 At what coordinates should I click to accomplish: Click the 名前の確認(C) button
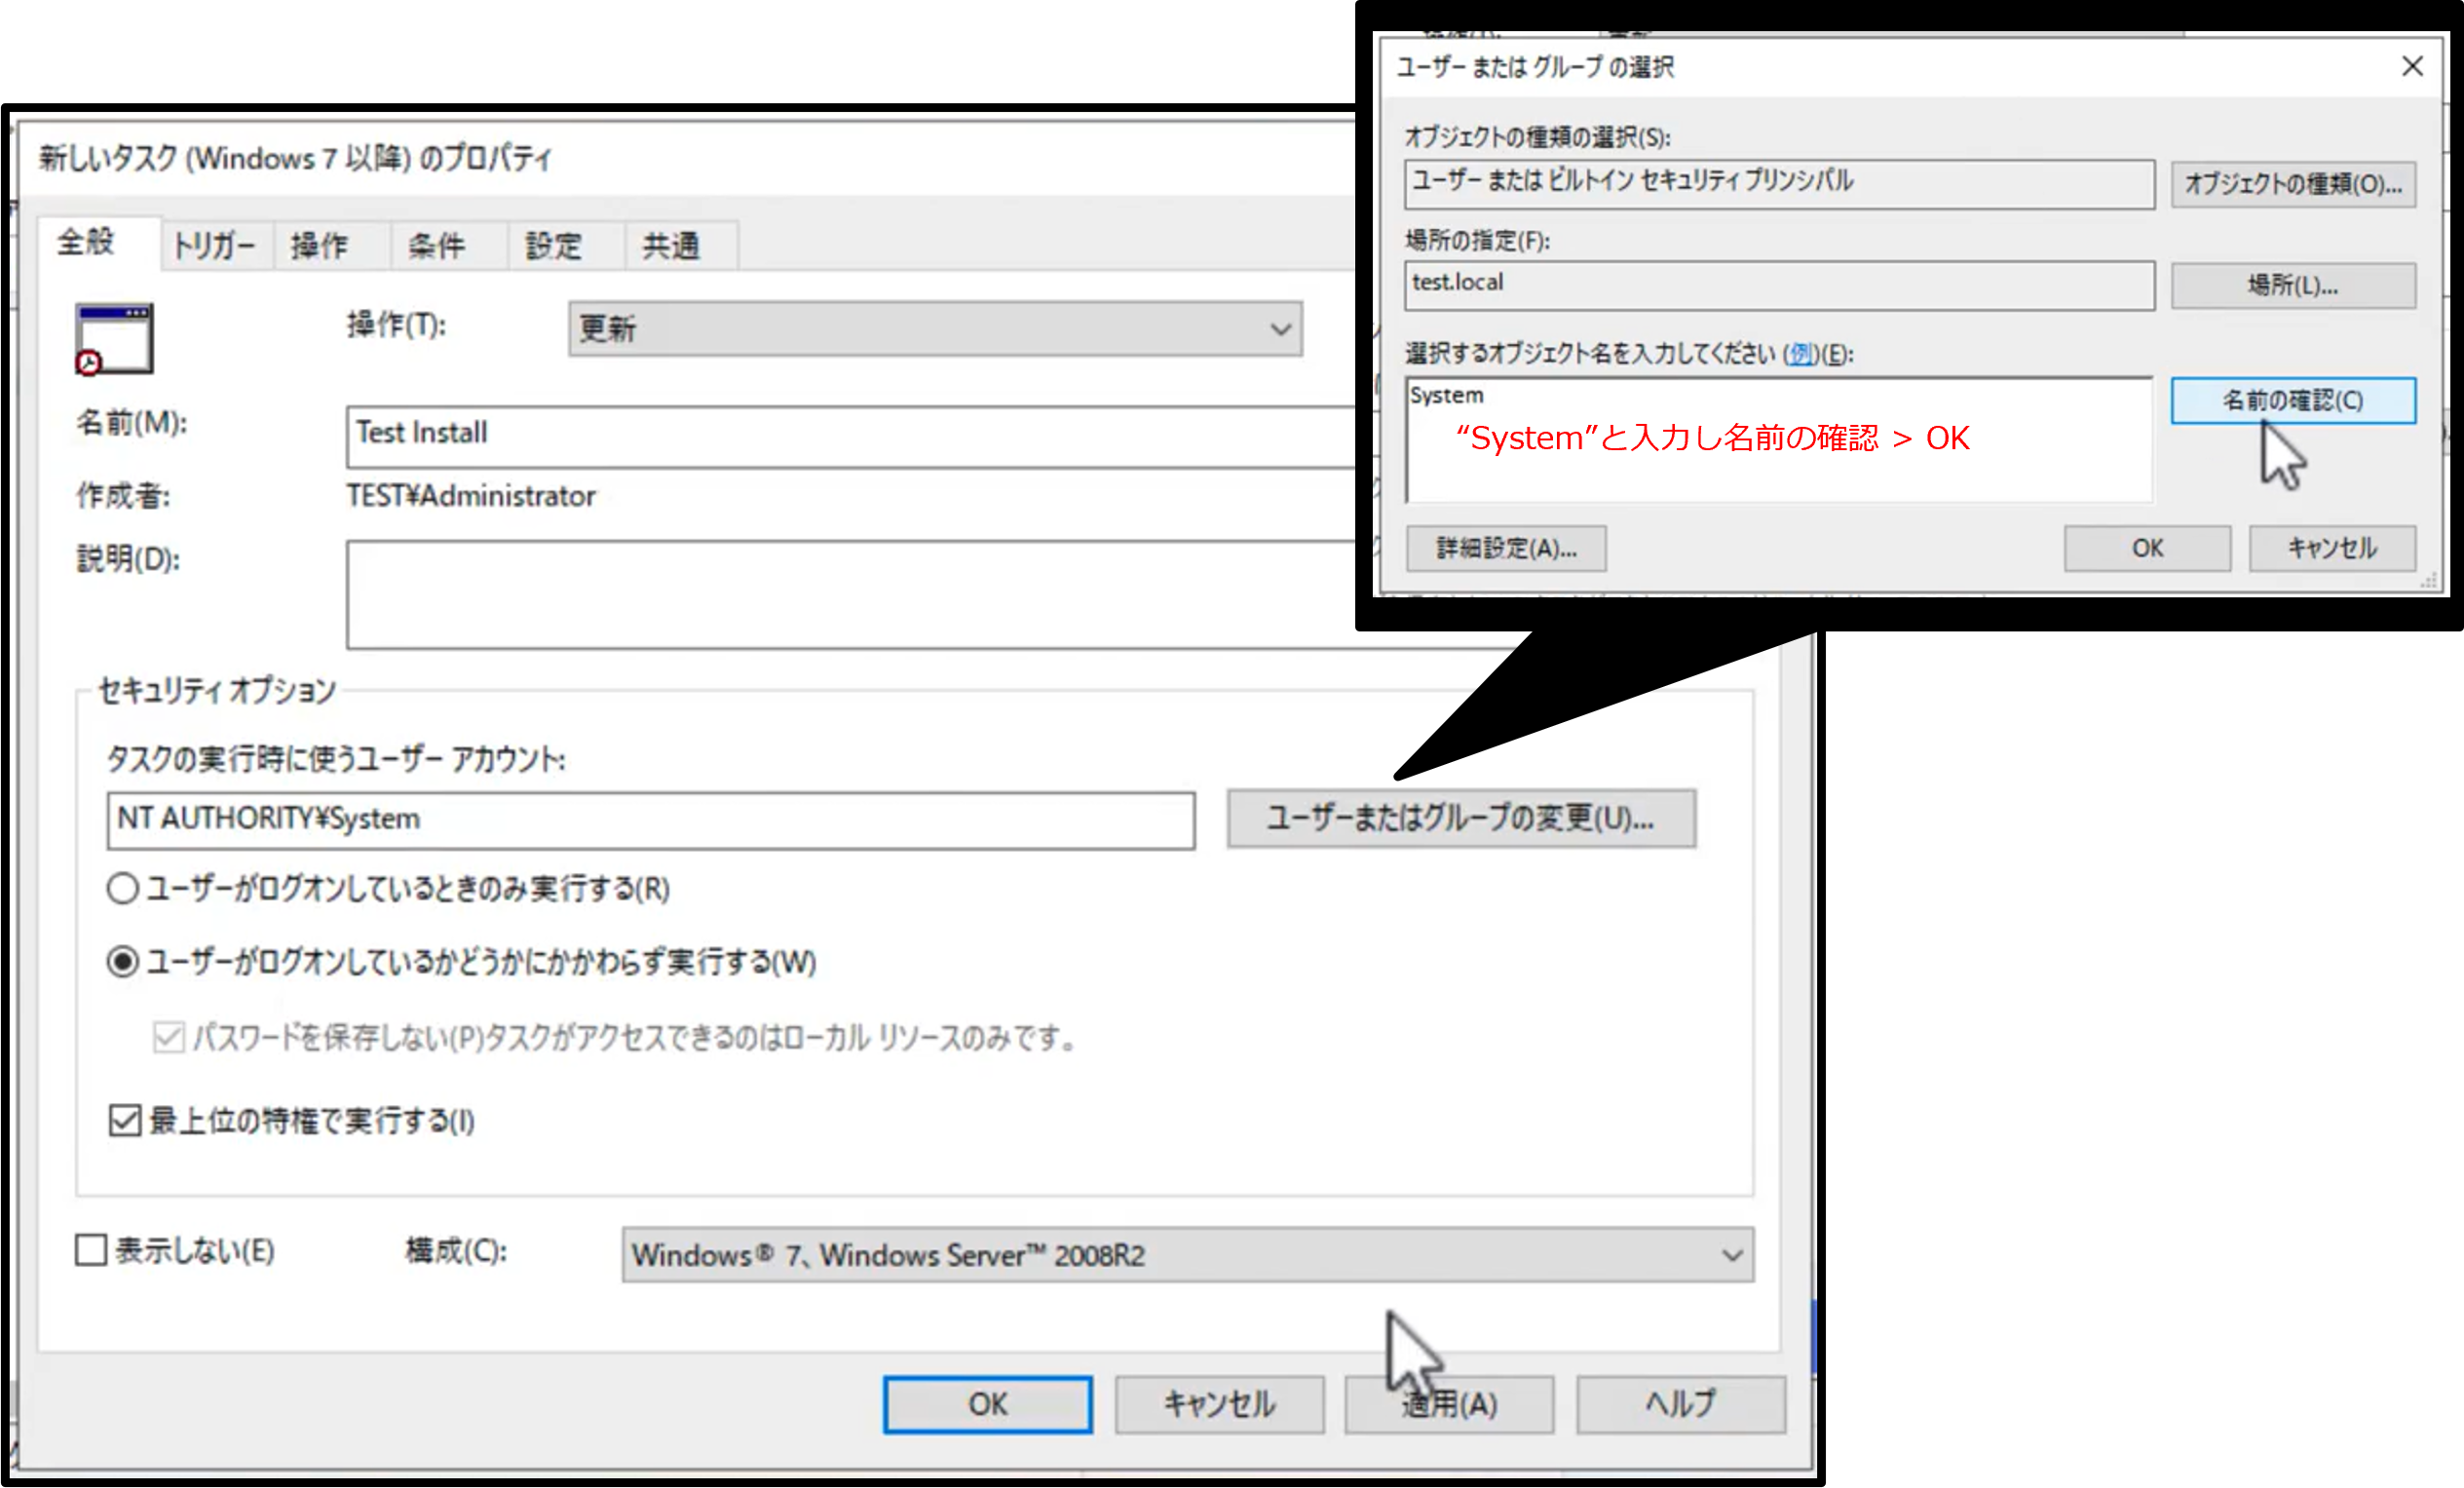coord(2293,401)
